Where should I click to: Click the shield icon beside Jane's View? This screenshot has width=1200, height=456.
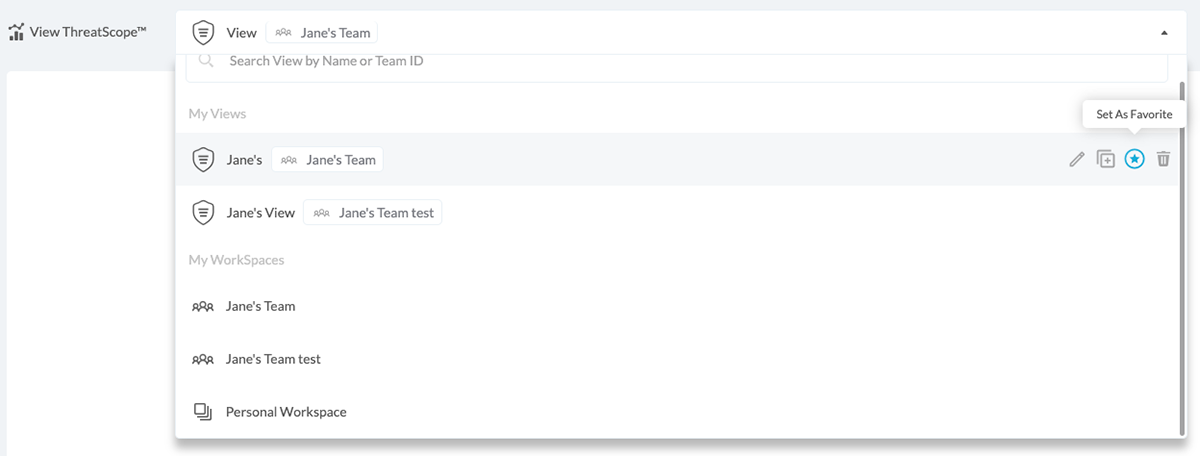click(x=203, y=213)
